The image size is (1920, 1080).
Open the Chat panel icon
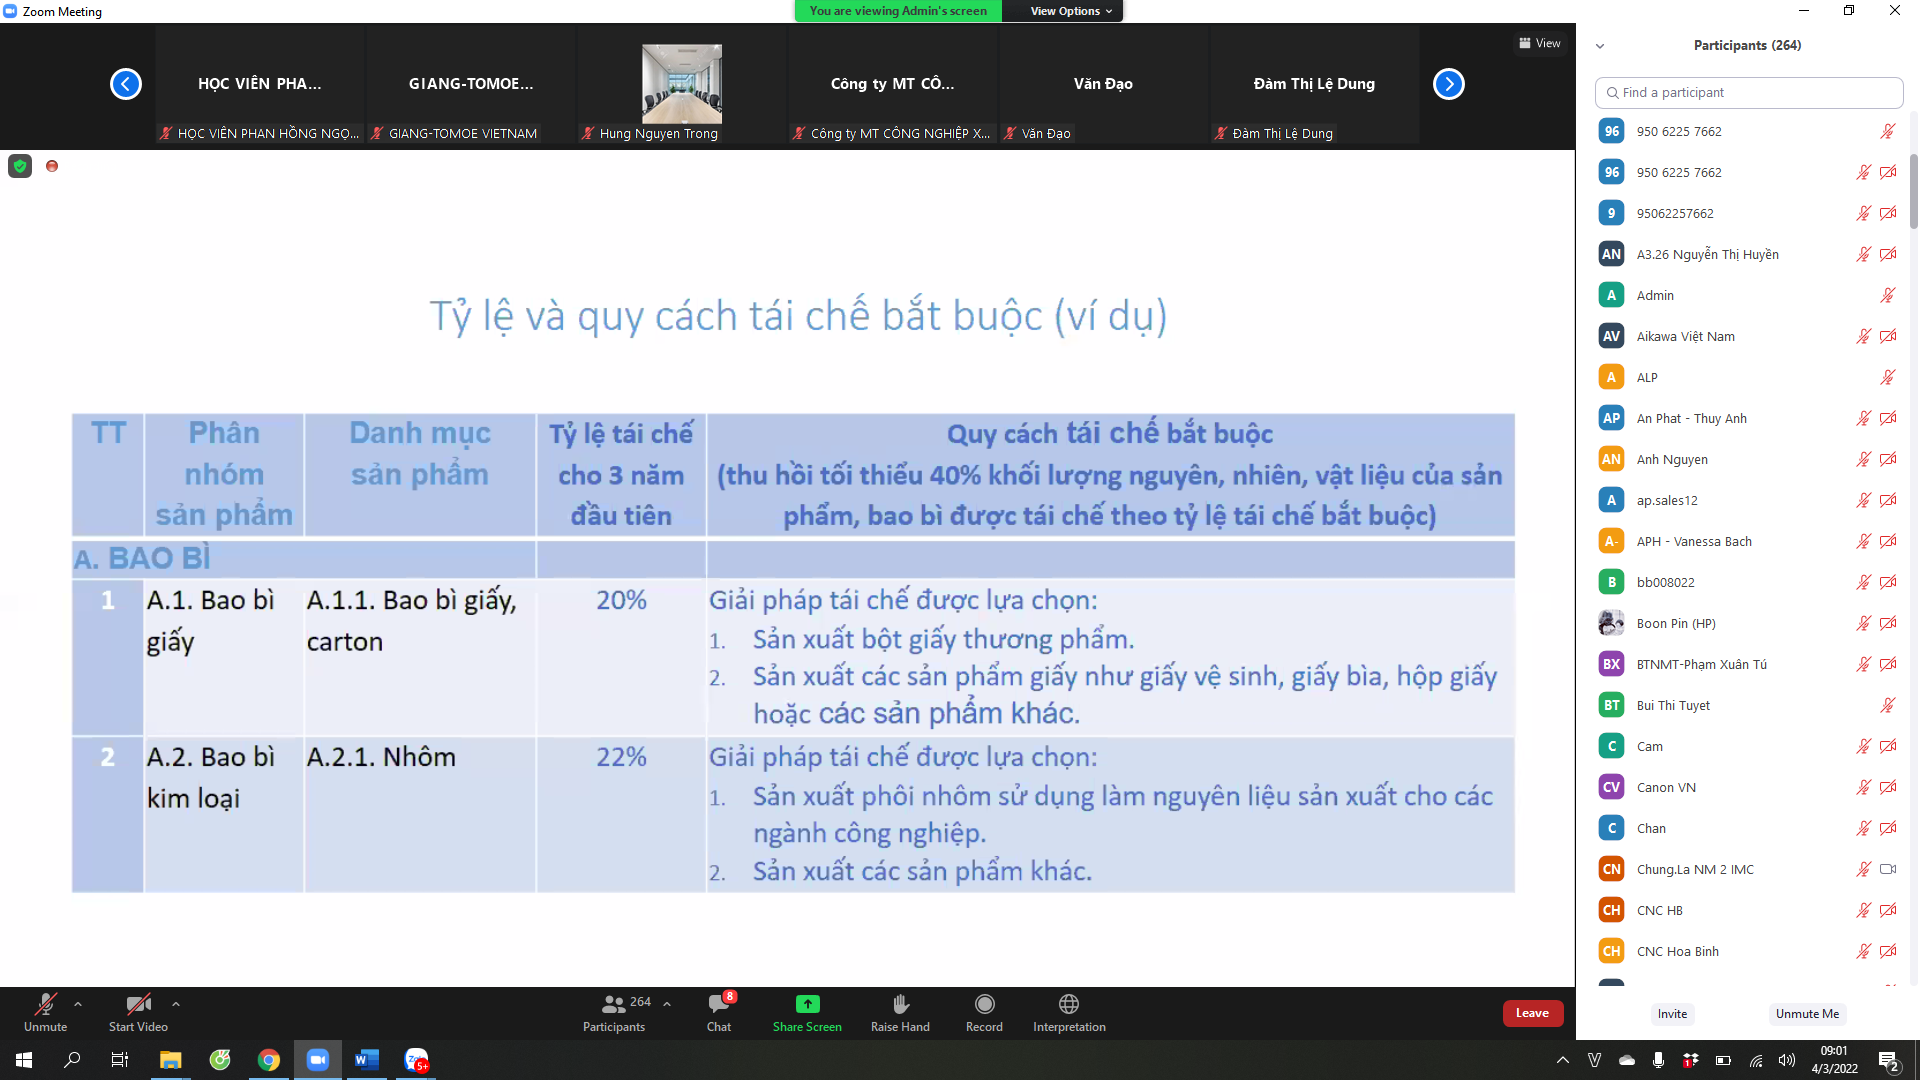click(718, 1005)
